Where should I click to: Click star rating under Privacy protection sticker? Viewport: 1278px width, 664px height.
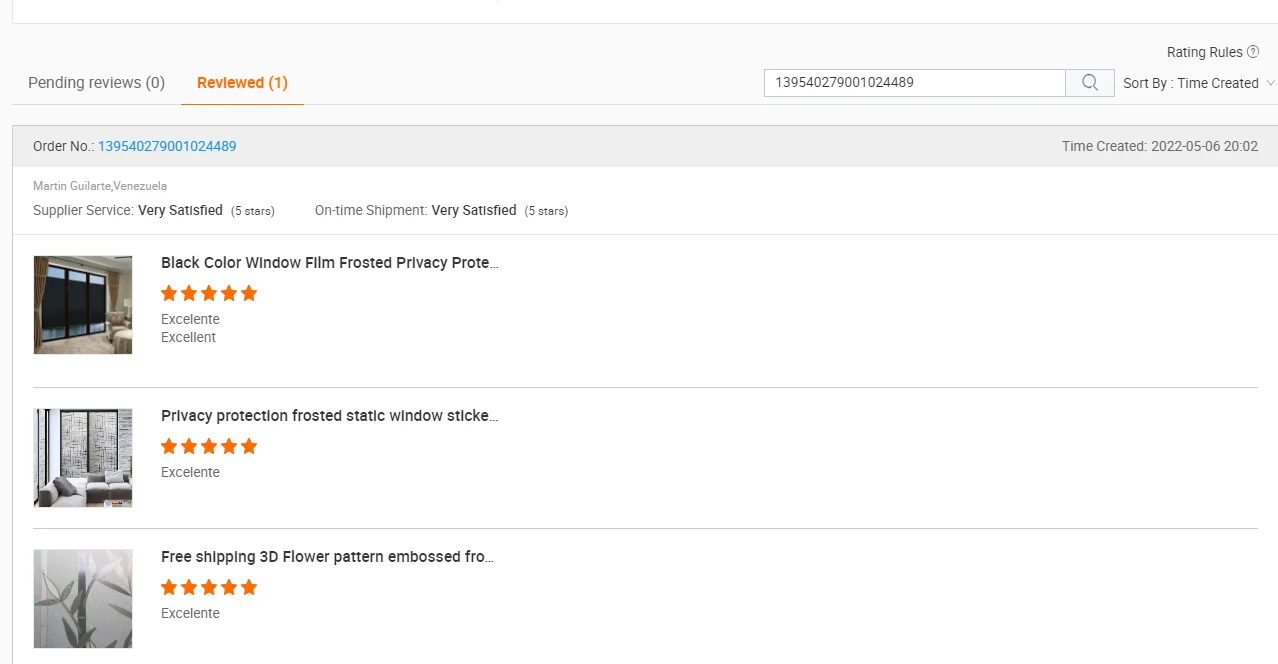tap(209, 446)
